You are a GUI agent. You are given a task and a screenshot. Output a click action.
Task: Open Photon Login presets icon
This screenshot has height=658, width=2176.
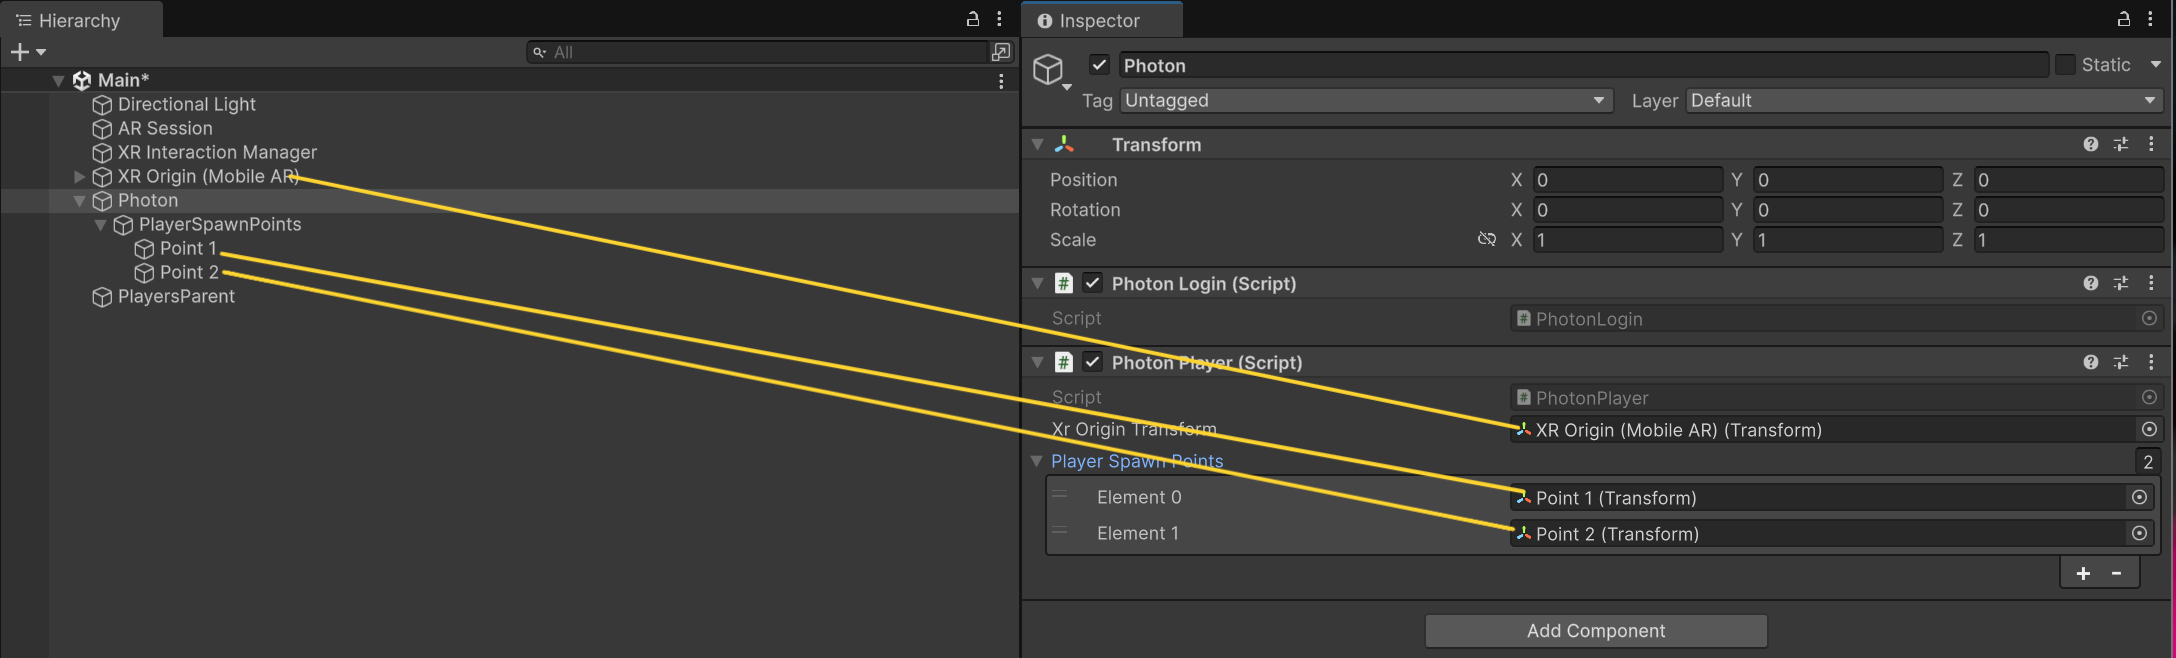(2121, 283)
